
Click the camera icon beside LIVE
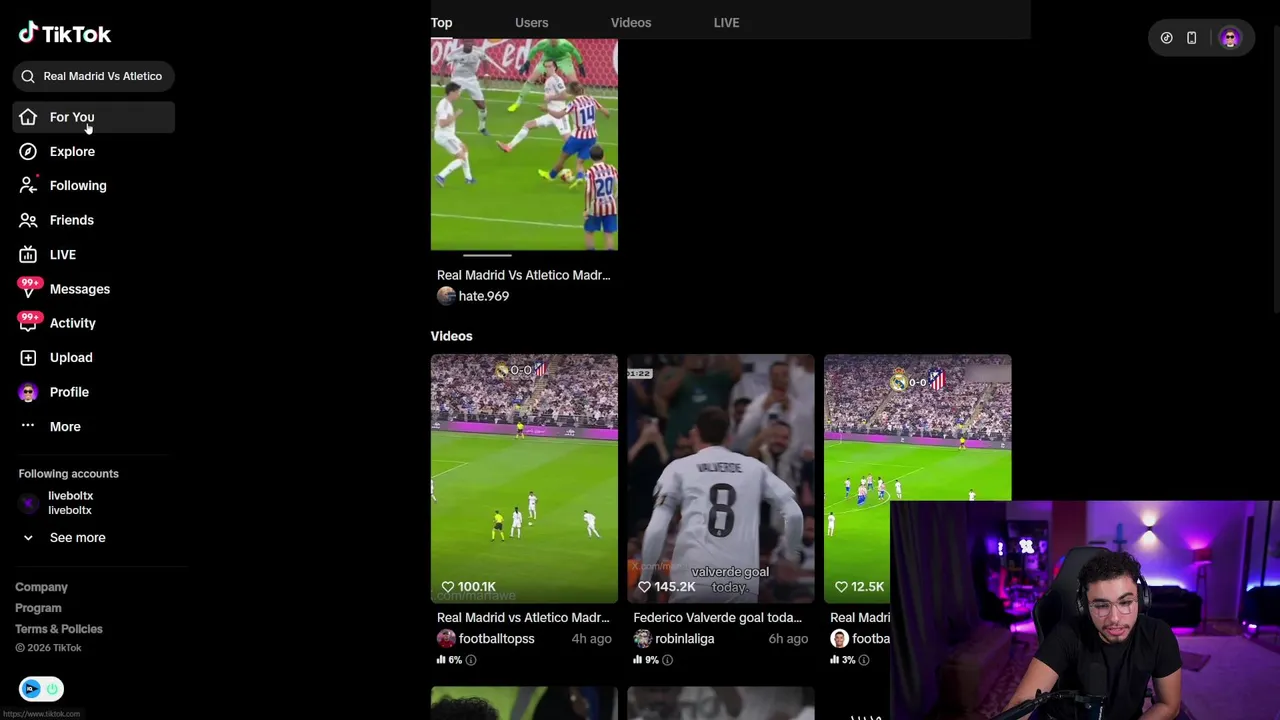28,254
